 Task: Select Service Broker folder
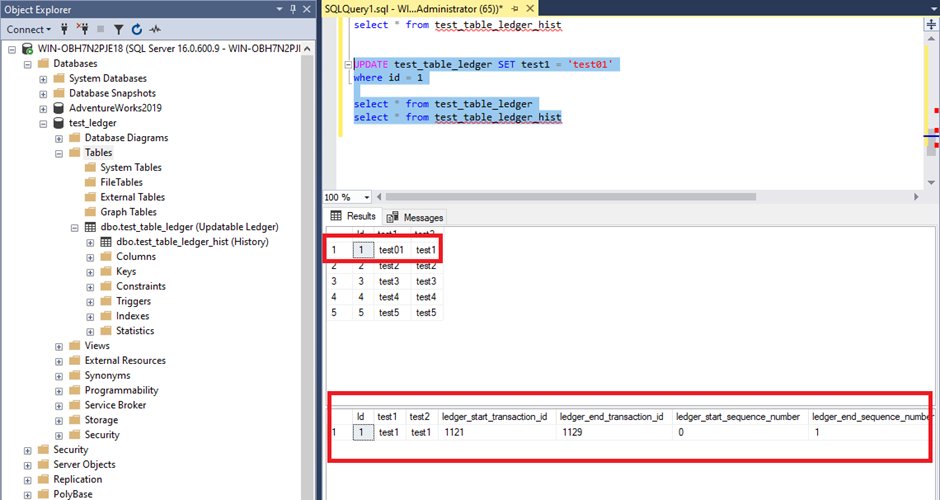[x=108, y=405]
